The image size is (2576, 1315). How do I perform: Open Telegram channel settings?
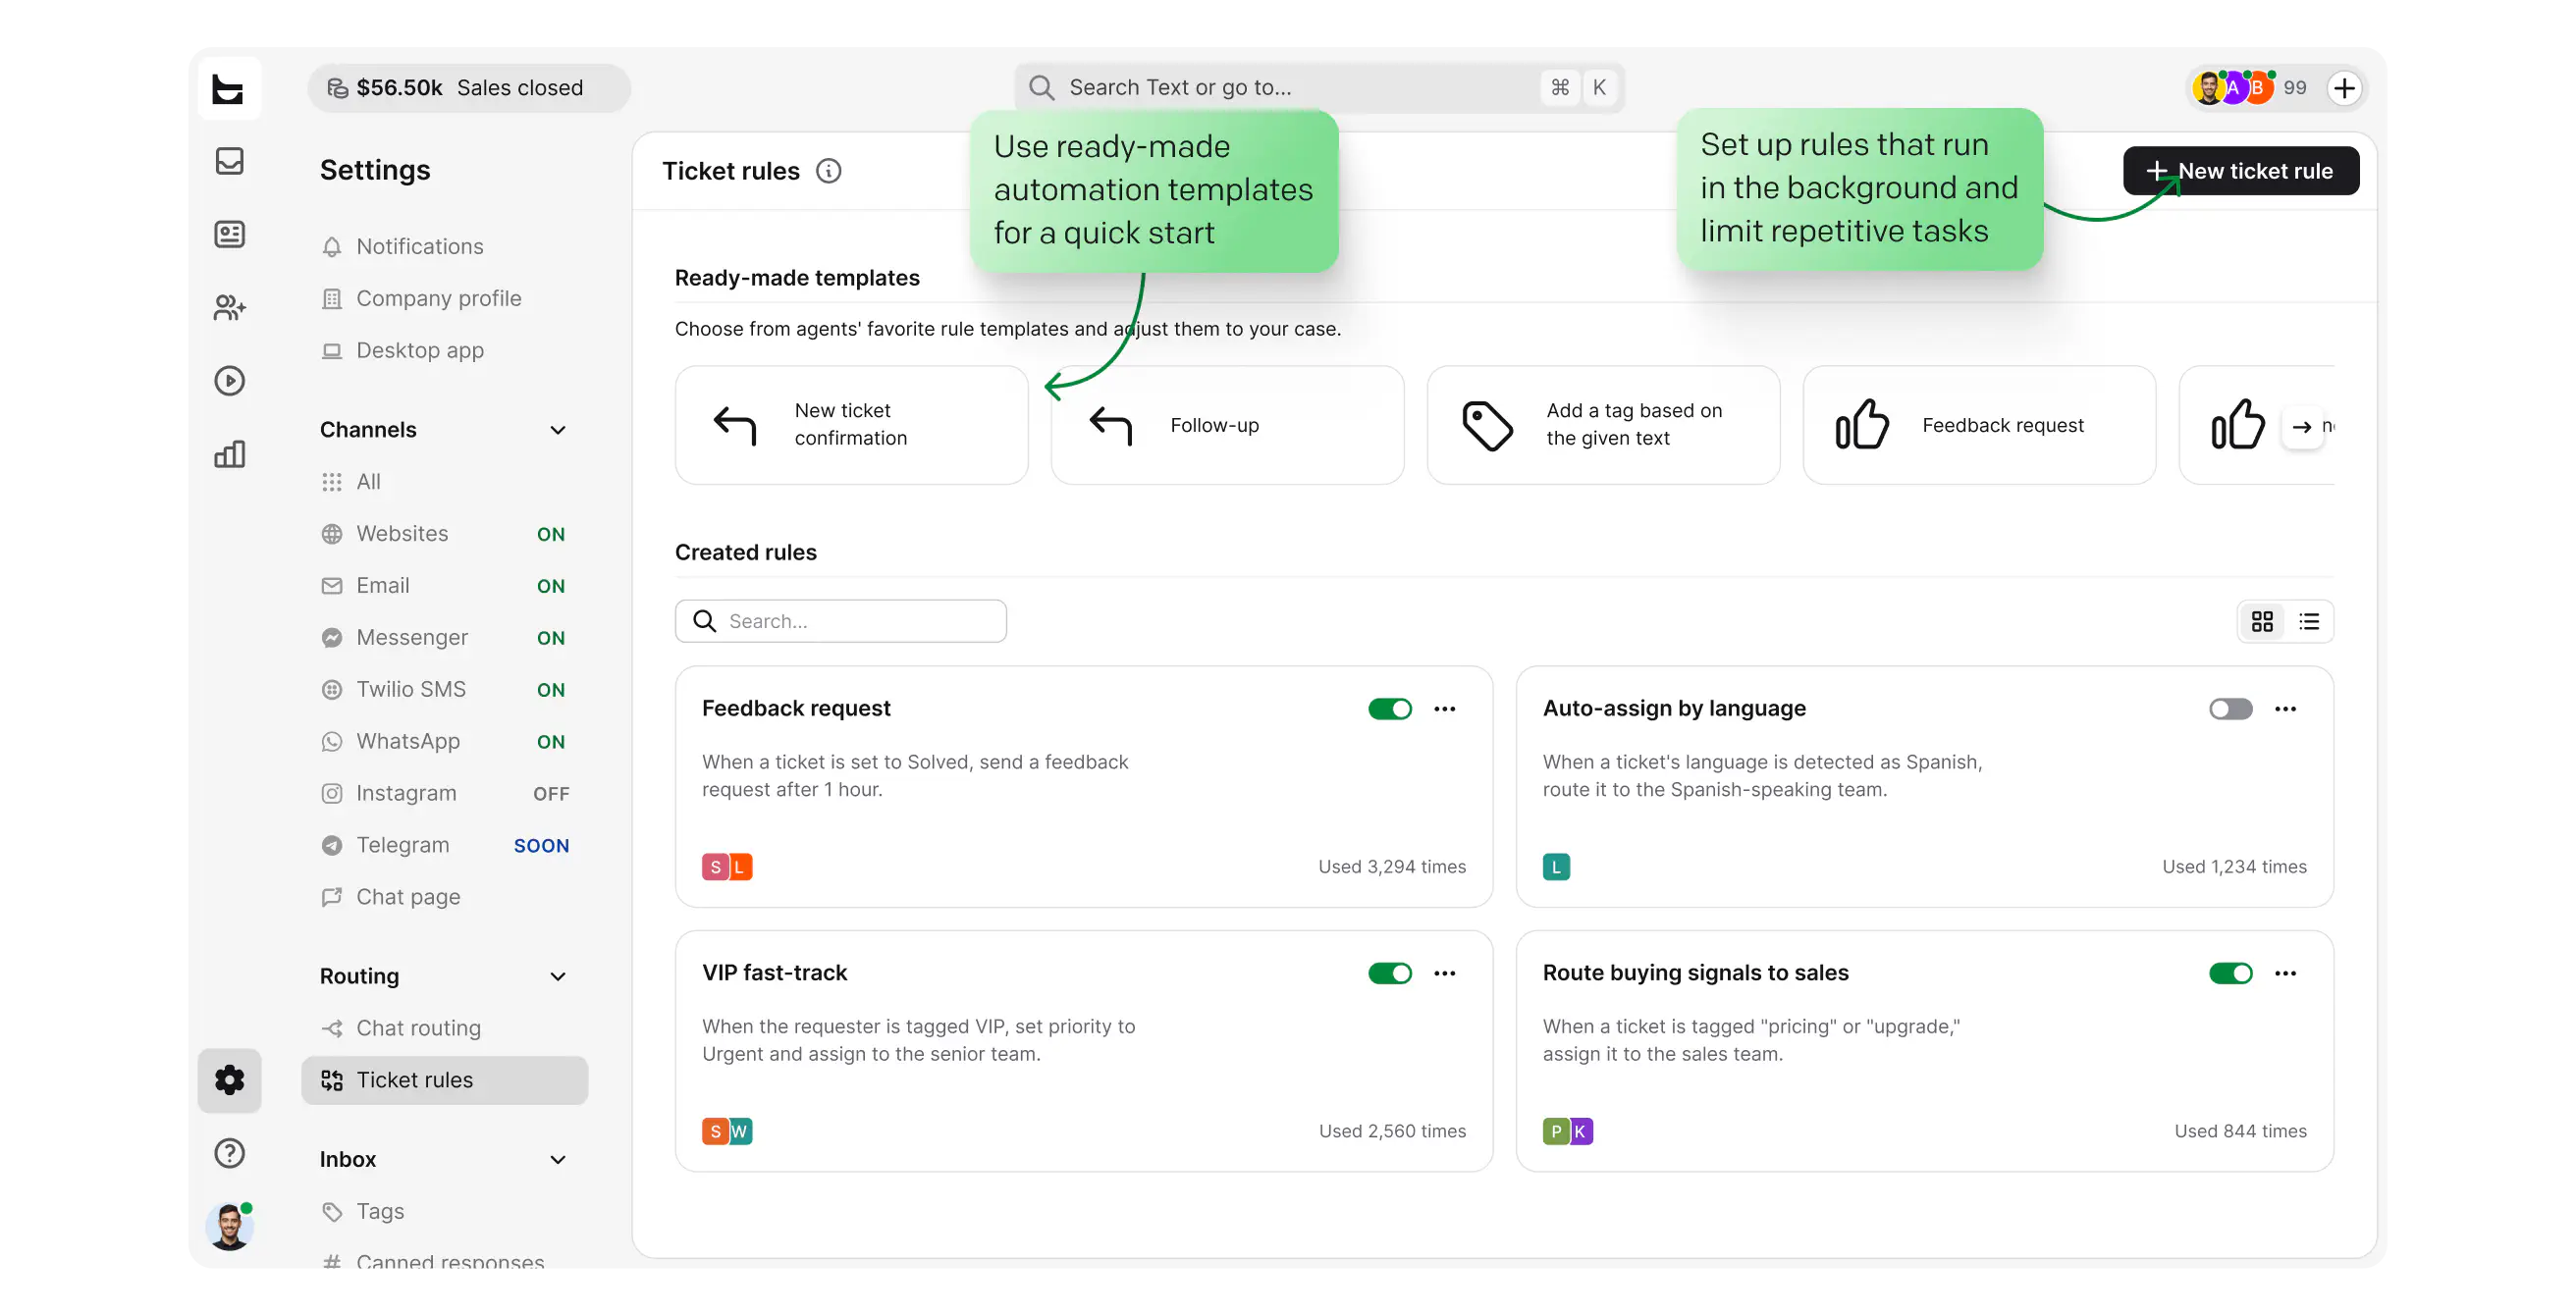pyautogui.click(x=444, y=846)
